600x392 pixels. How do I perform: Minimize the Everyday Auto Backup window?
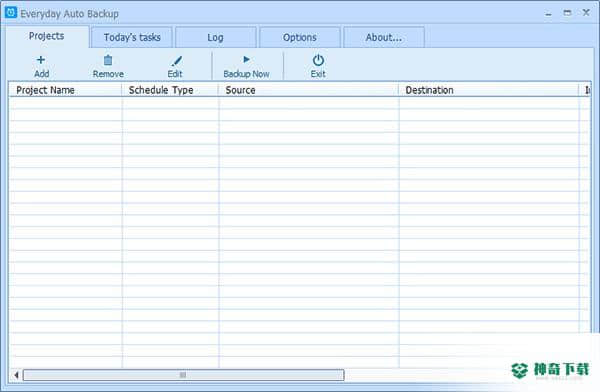548,14
